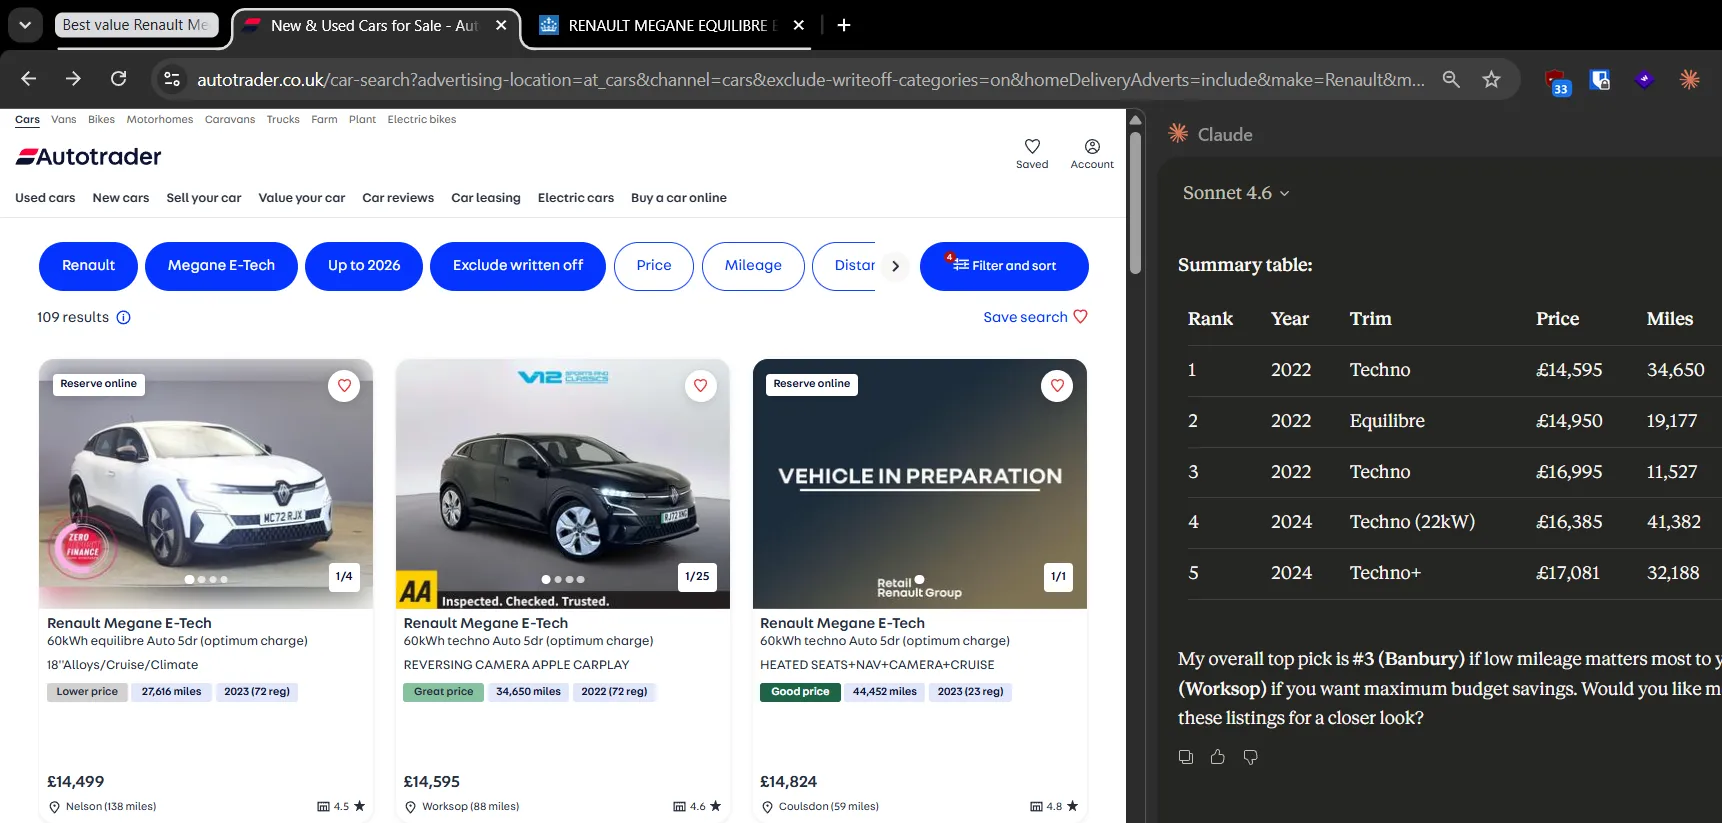Image resolution: width=1722 pixels, height=823 pixels.
Task: Go to Value your car
Action: 302,198
